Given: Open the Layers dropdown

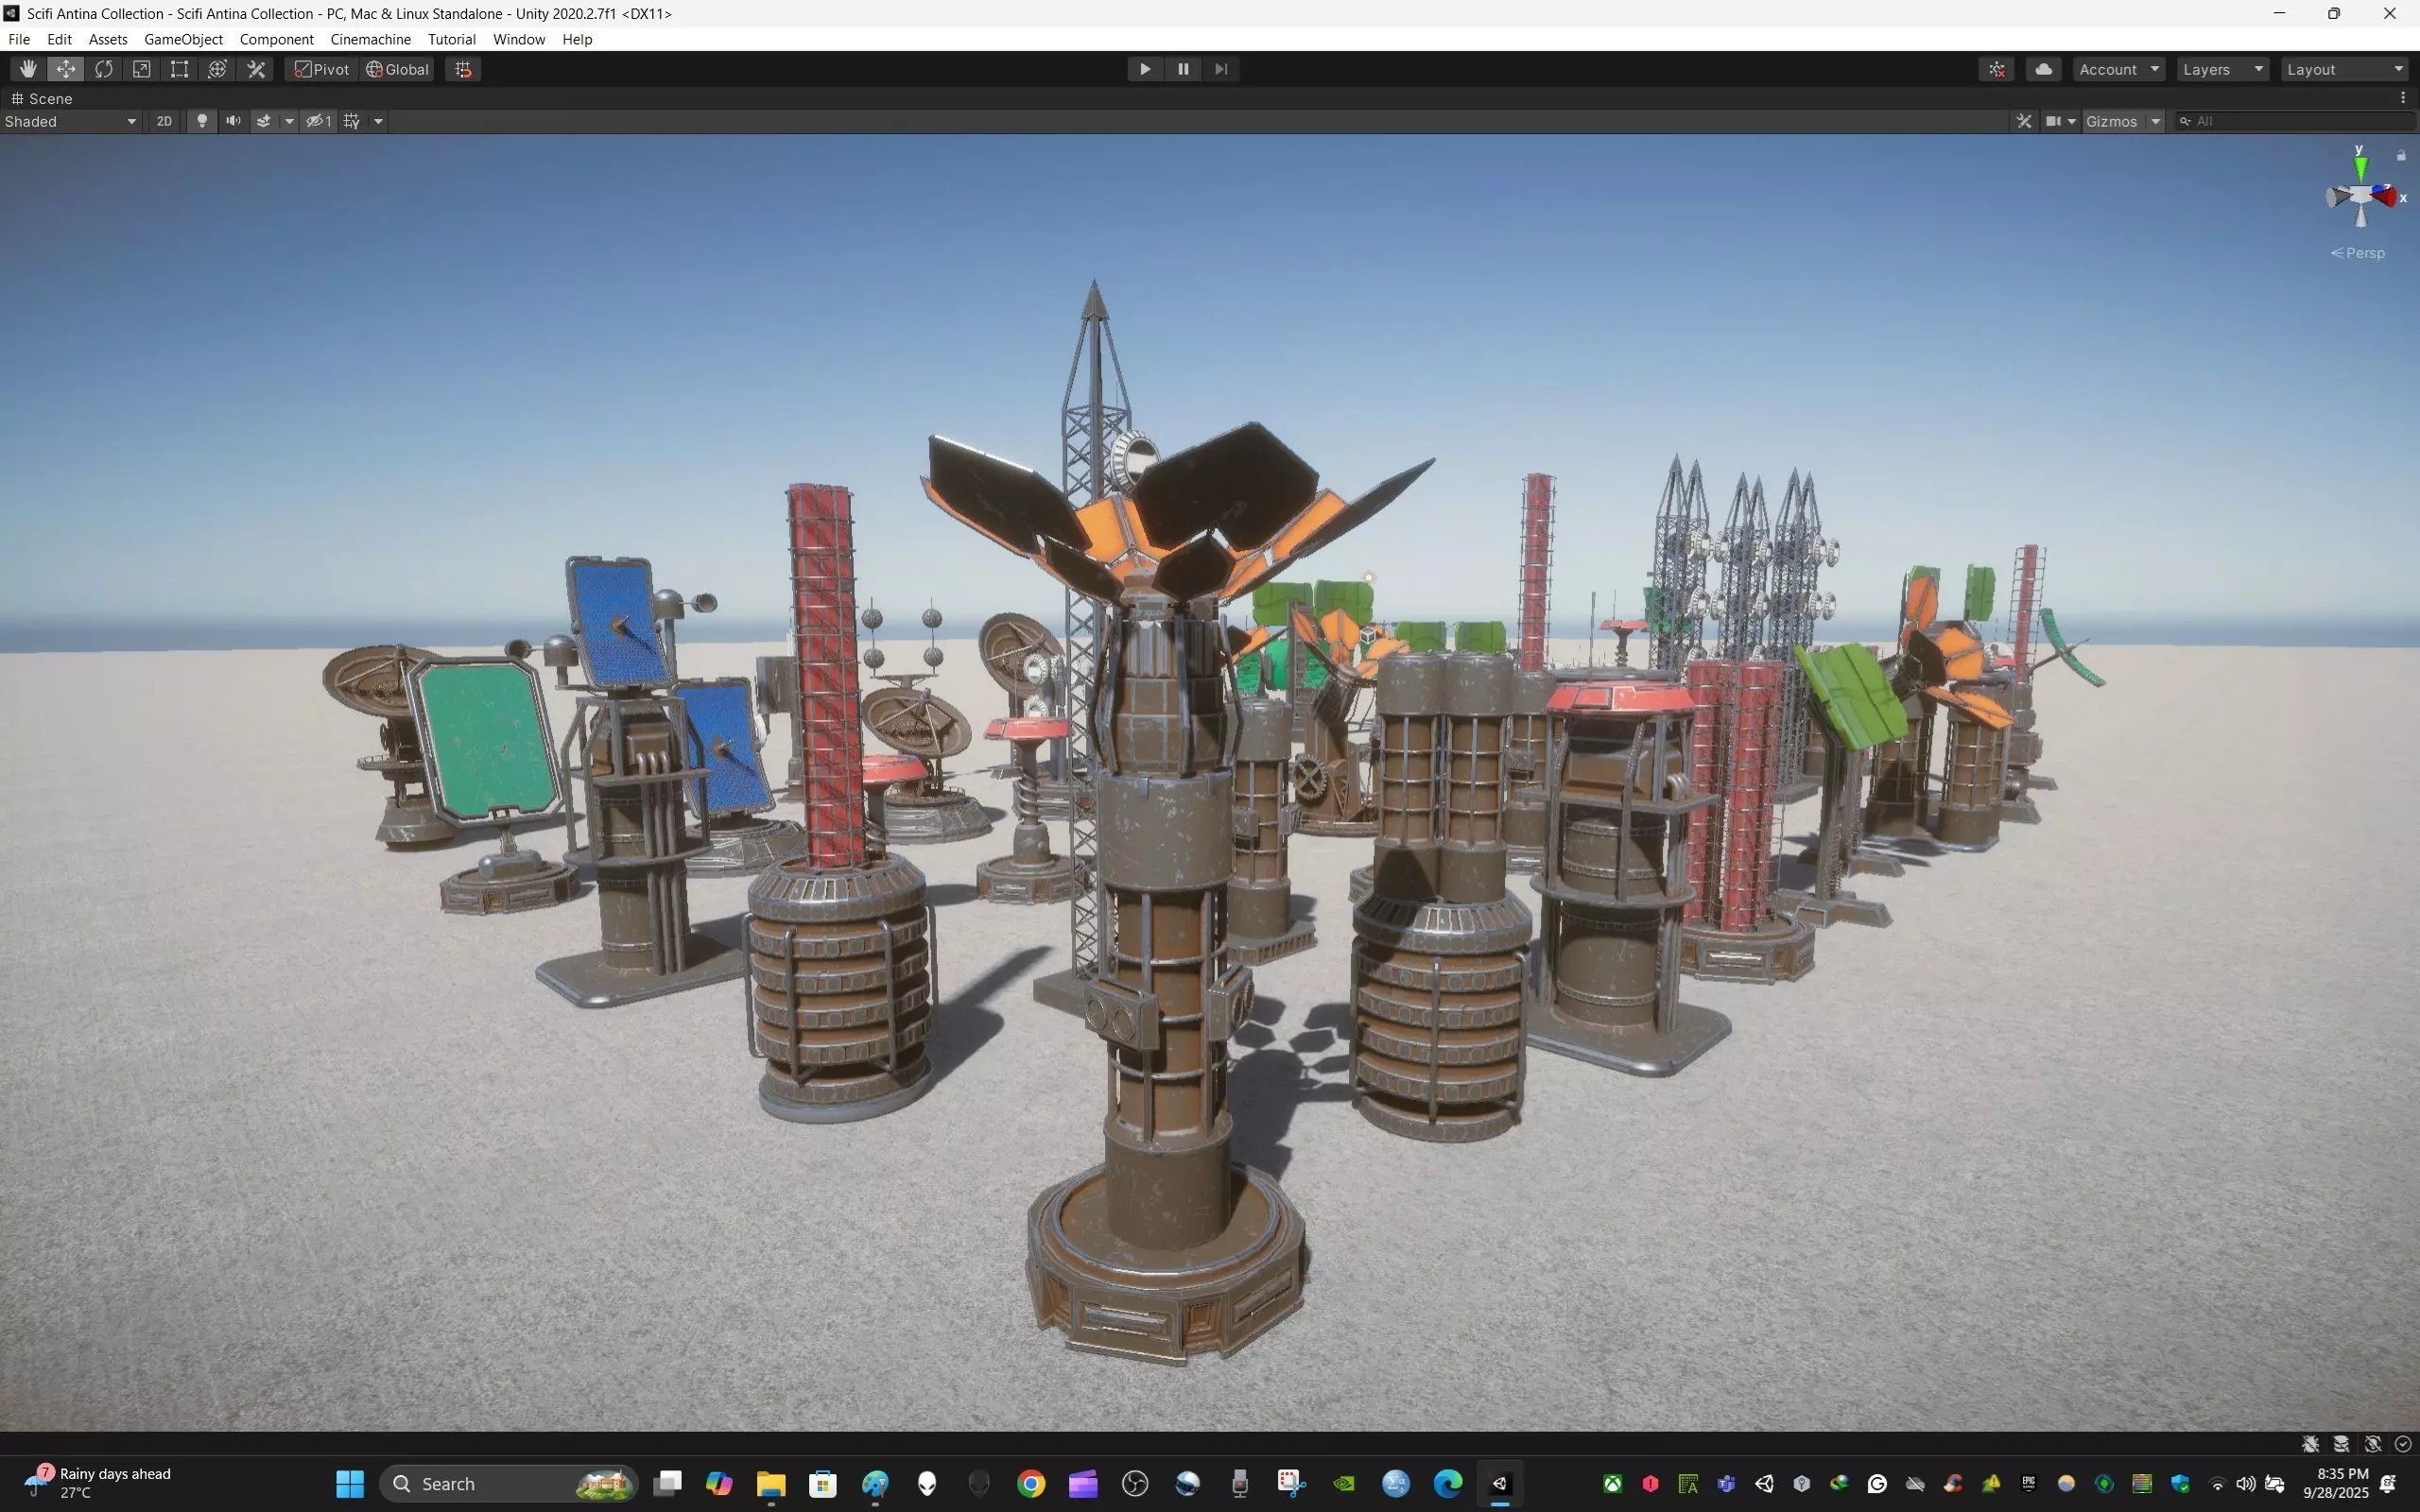Looking at the screenshot, I should tap(2222, 69).
